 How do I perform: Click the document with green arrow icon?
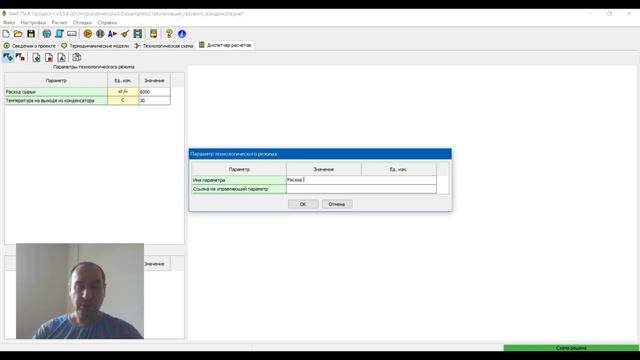[36, 58]
